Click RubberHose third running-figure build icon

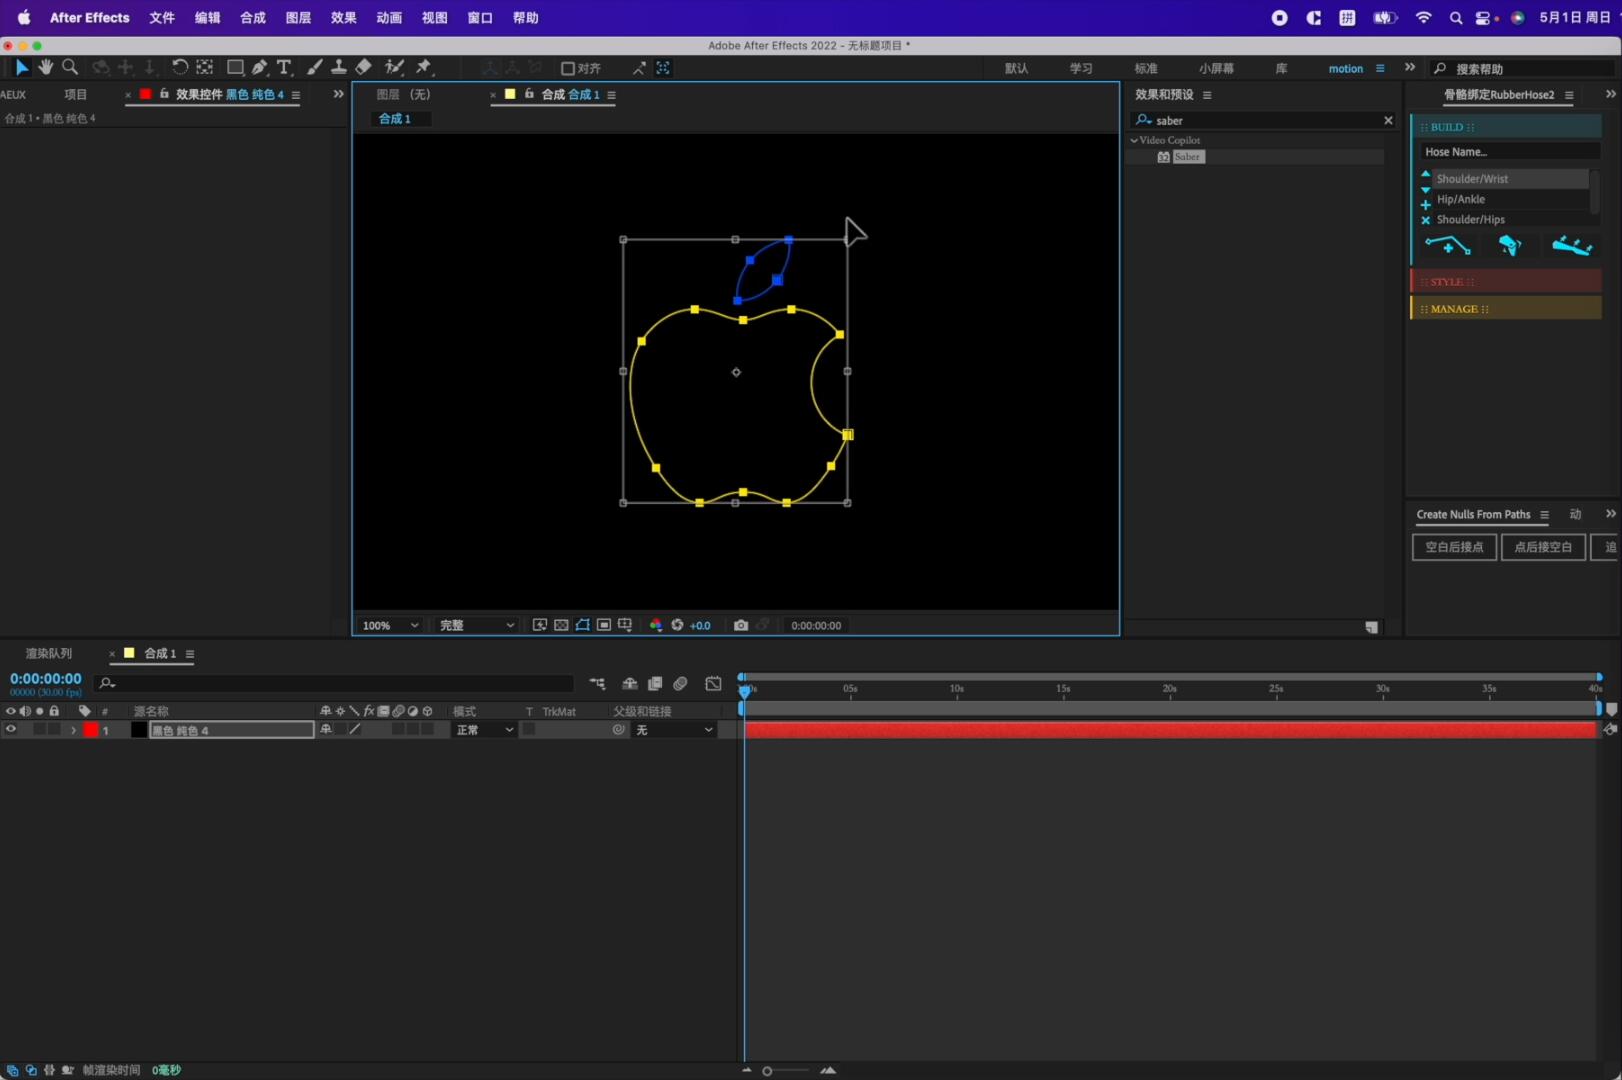coord(1571,245)
